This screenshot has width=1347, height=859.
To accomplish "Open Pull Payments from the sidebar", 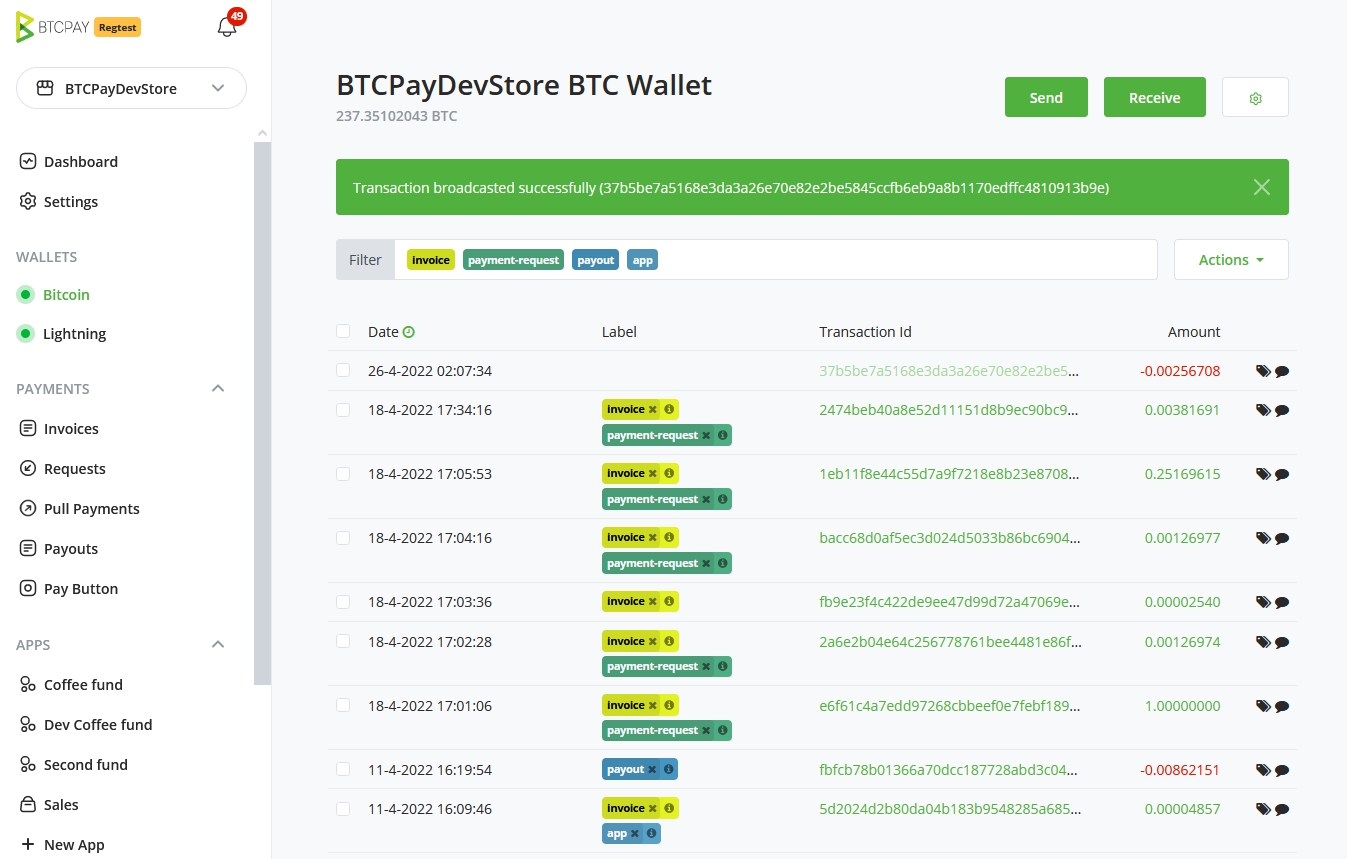I will pyautogui.click(x=92, y=508).
